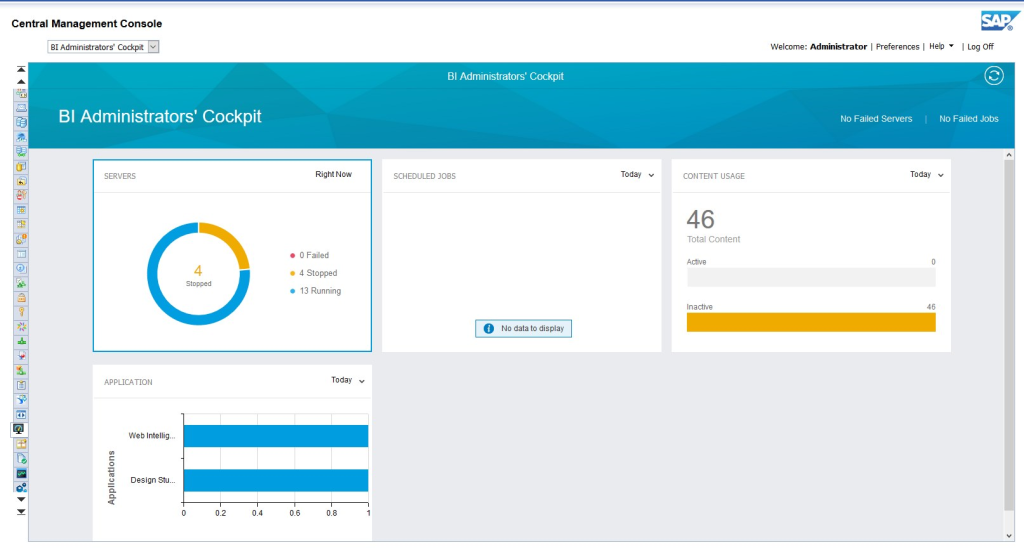Open the blue gears sidebar icon

pos(22,488)
